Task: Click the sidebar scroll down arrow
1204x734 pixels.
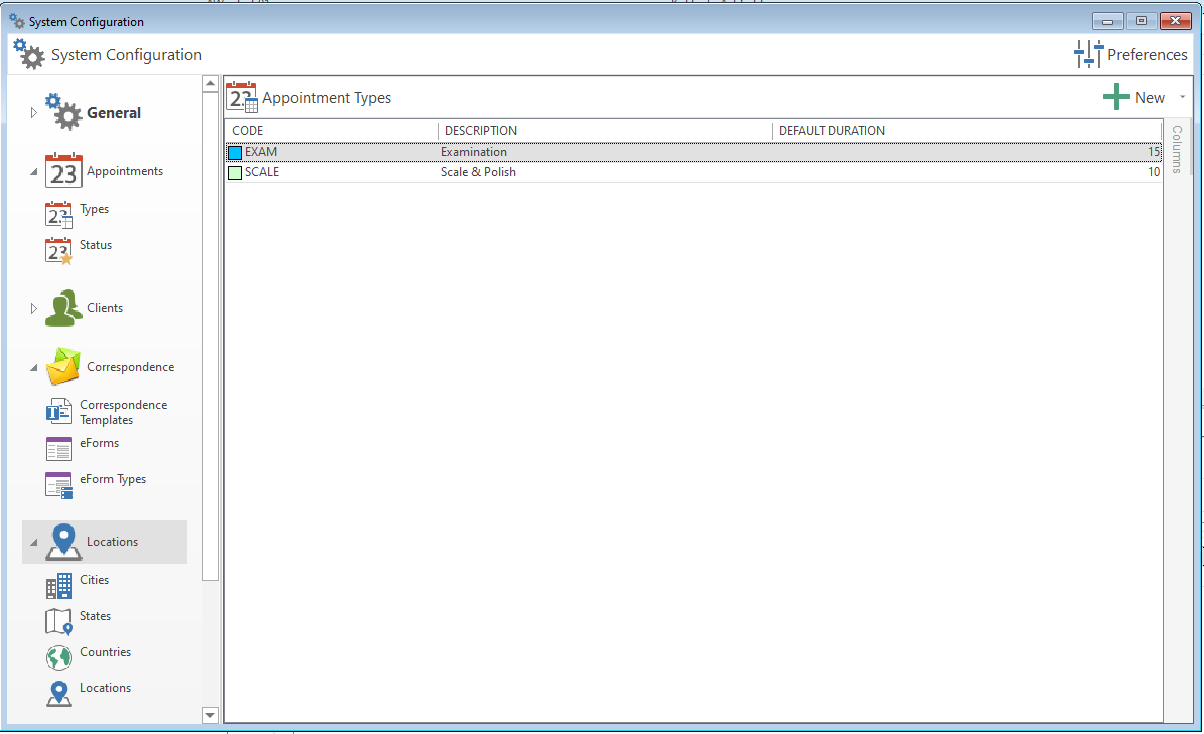Action: tap(210, 715)
